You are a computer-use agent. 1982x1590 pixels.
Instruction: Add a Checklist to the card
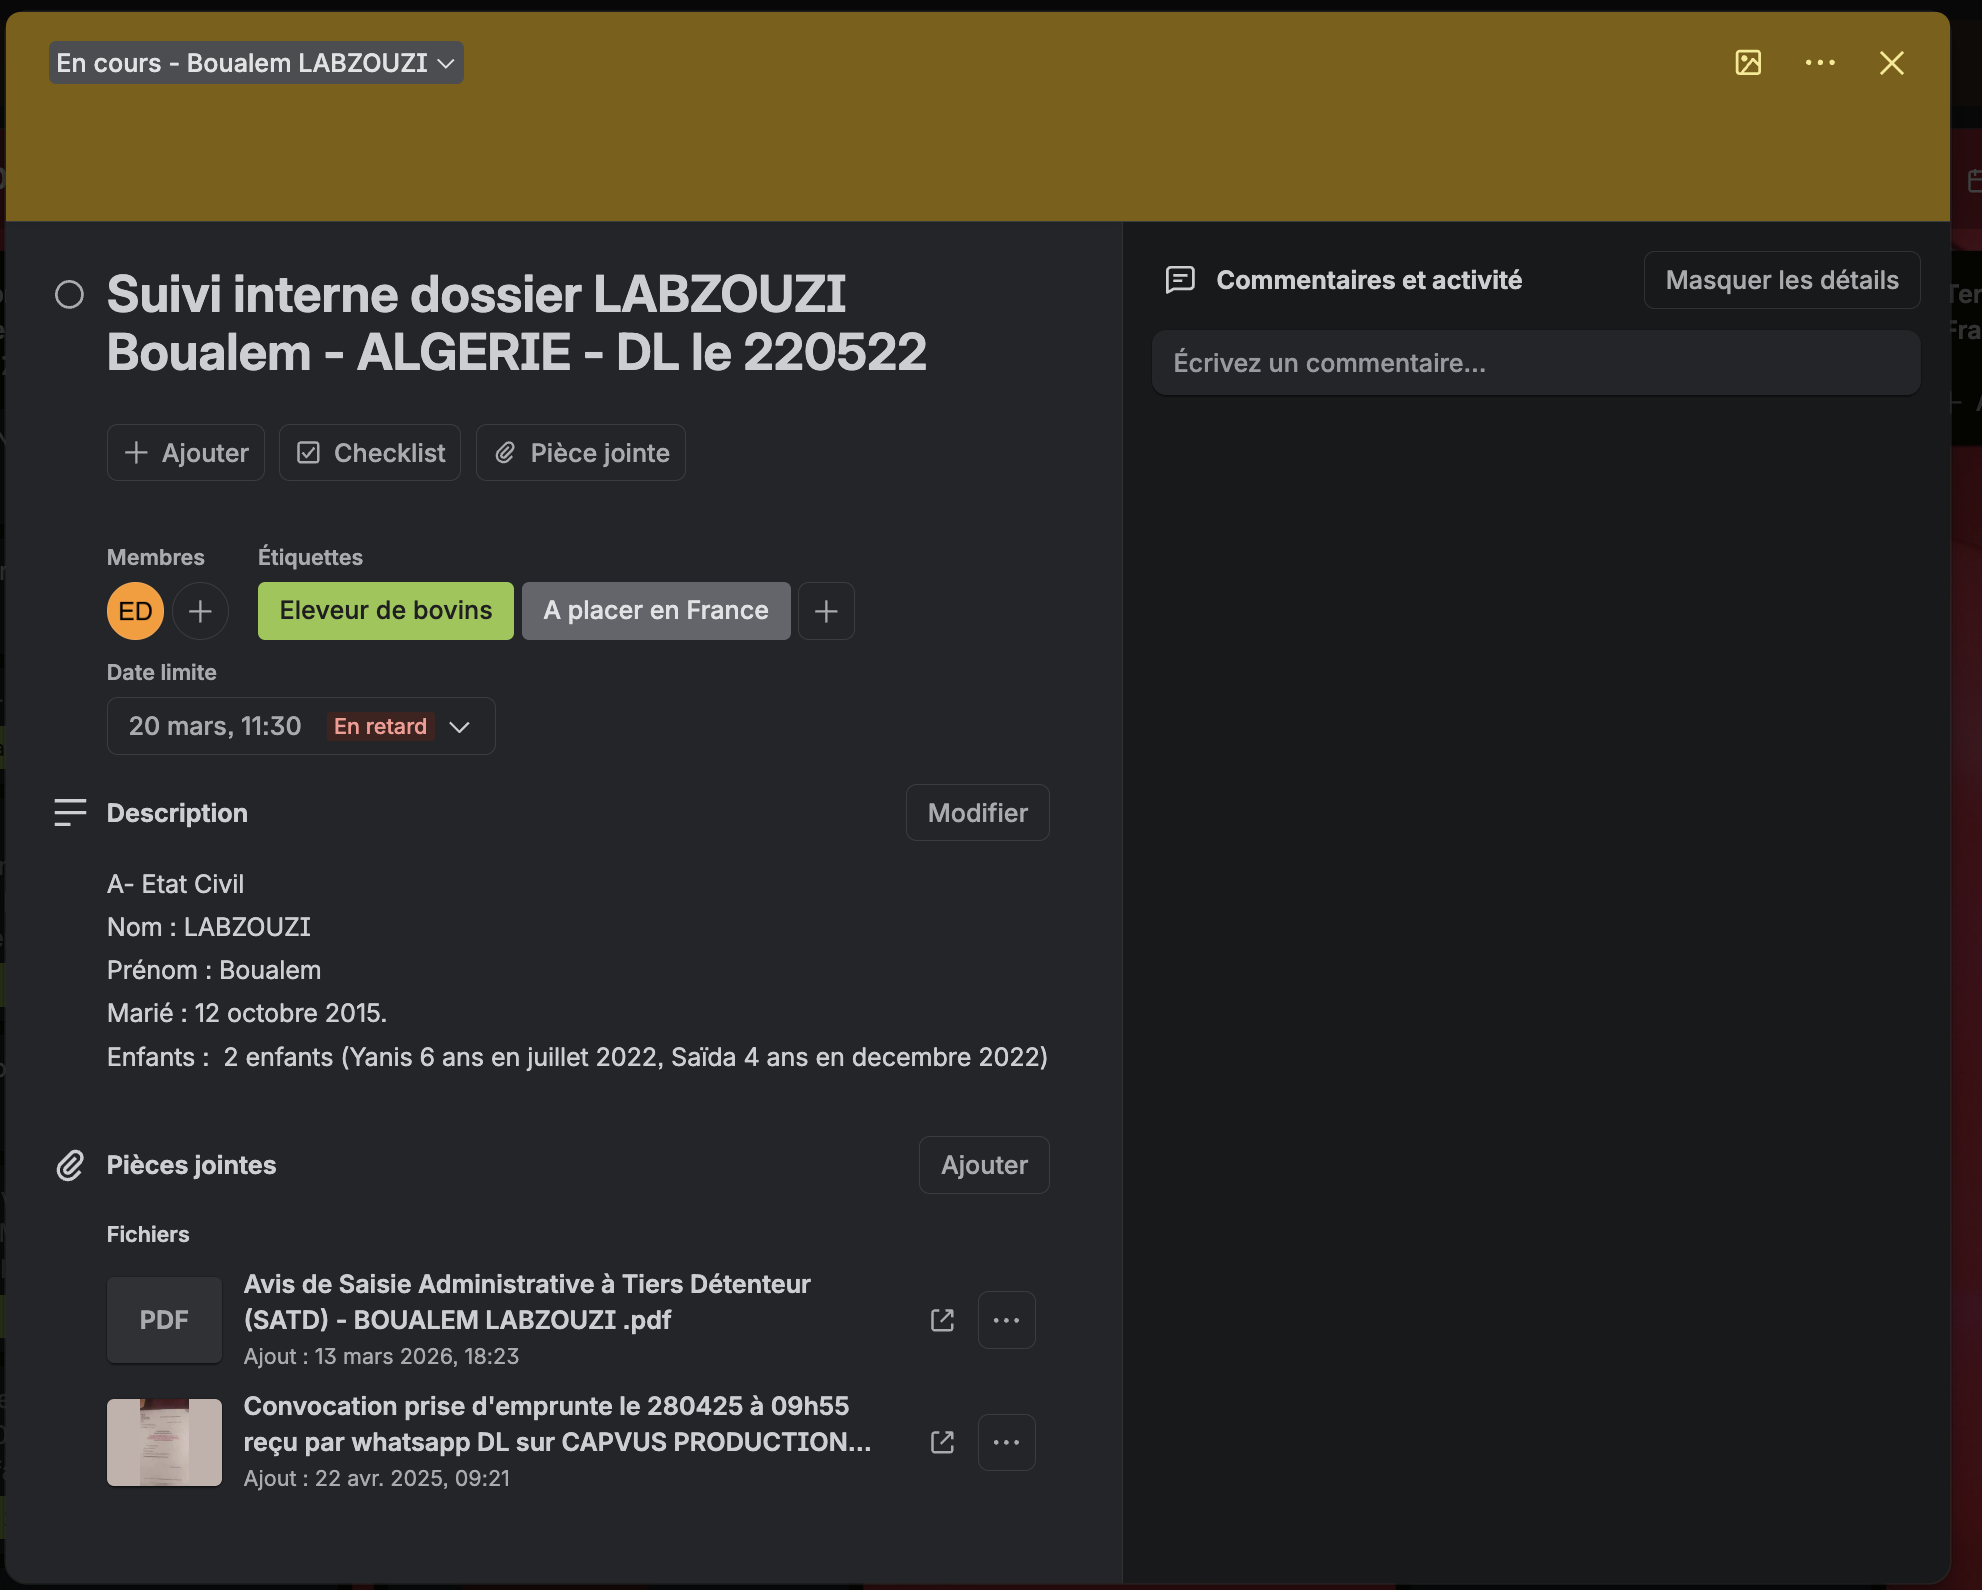(370, 453)
